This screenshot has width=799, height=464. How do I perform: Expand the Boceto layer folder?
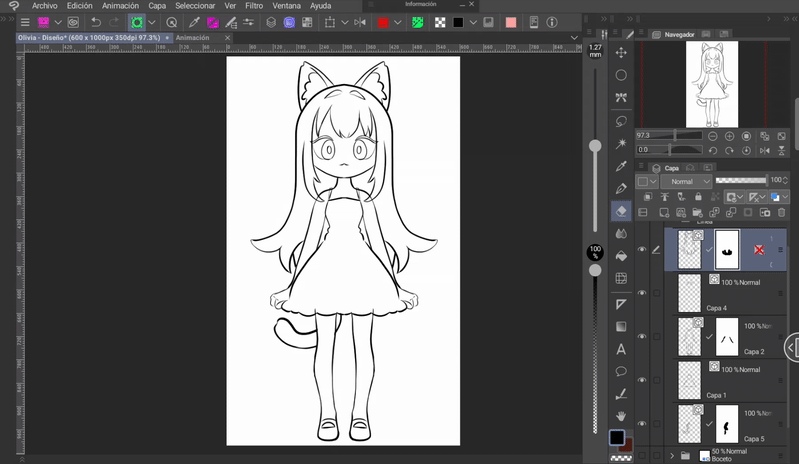[672, 456]
